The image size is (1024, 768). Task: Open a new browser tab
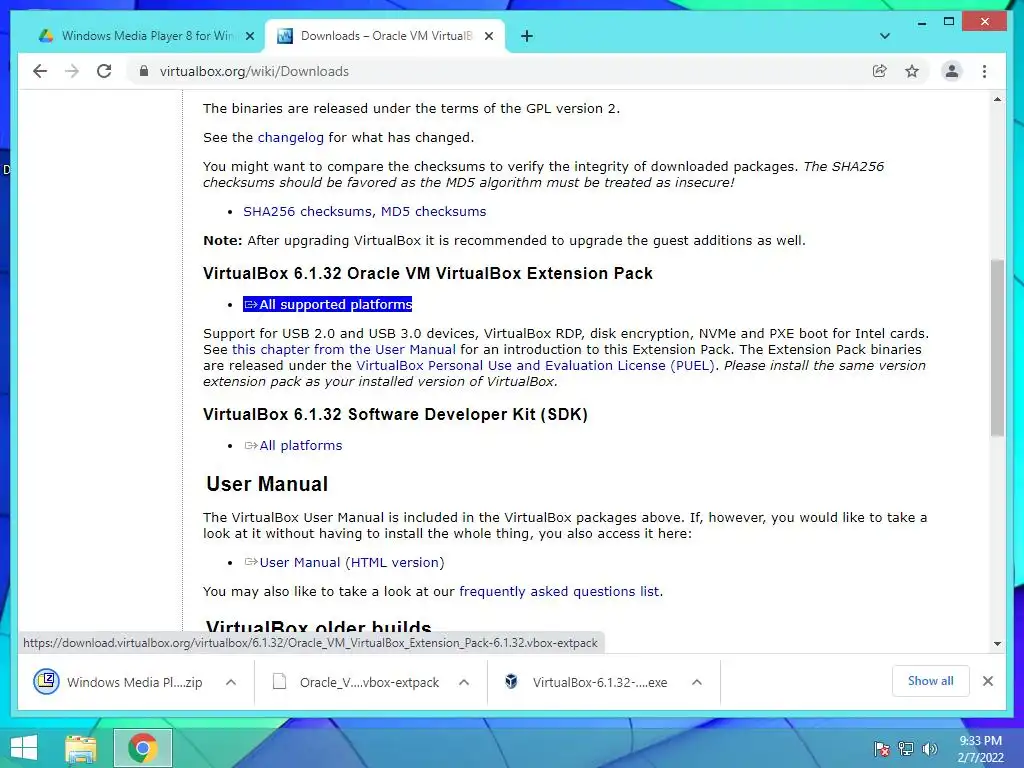click(x=527, y=36)
